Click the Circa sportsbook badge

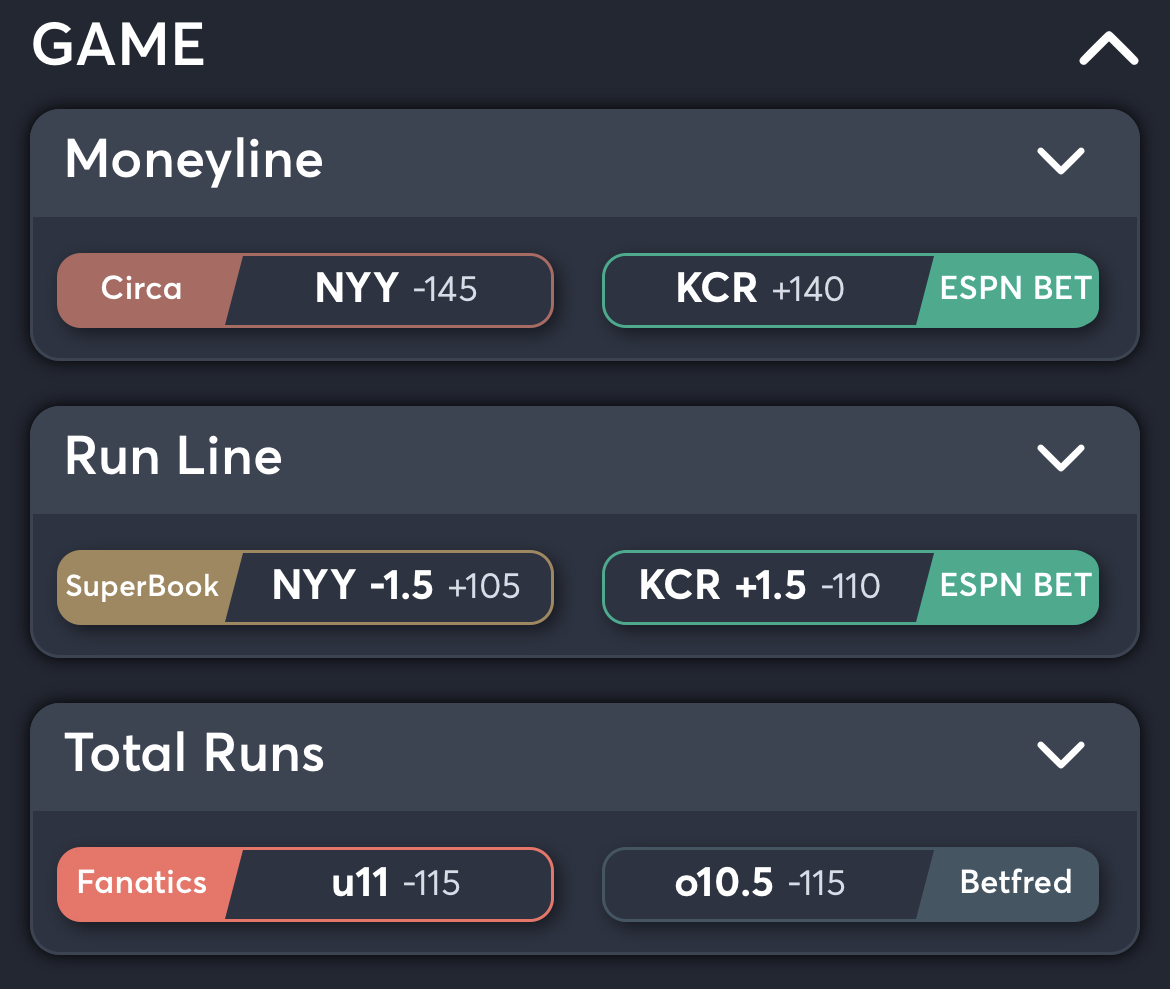coord(140,289)
